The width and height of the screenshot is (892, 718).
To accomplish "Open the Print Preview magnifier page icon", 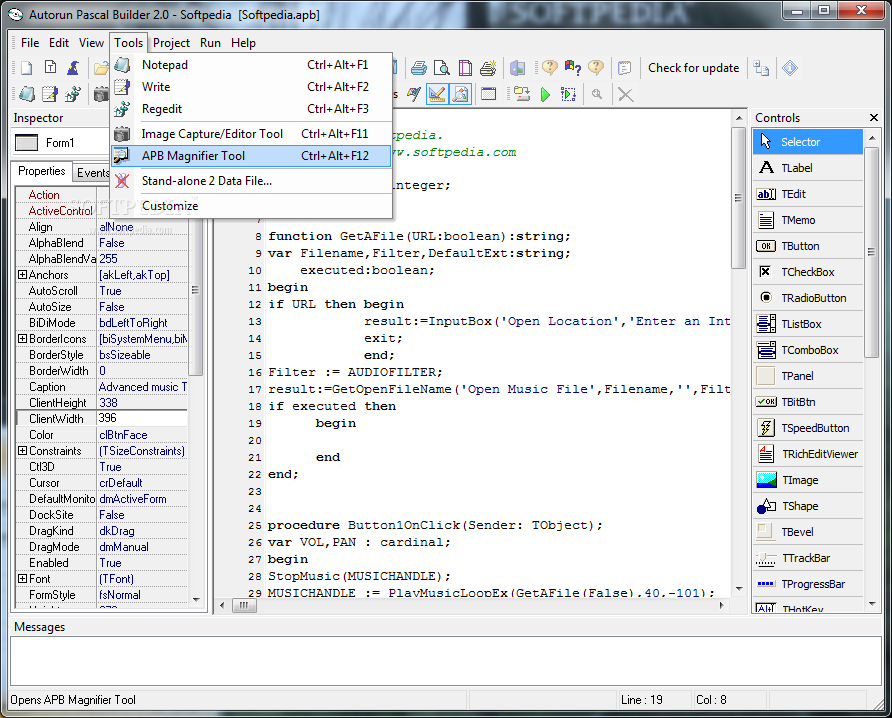I will (441, 68).
